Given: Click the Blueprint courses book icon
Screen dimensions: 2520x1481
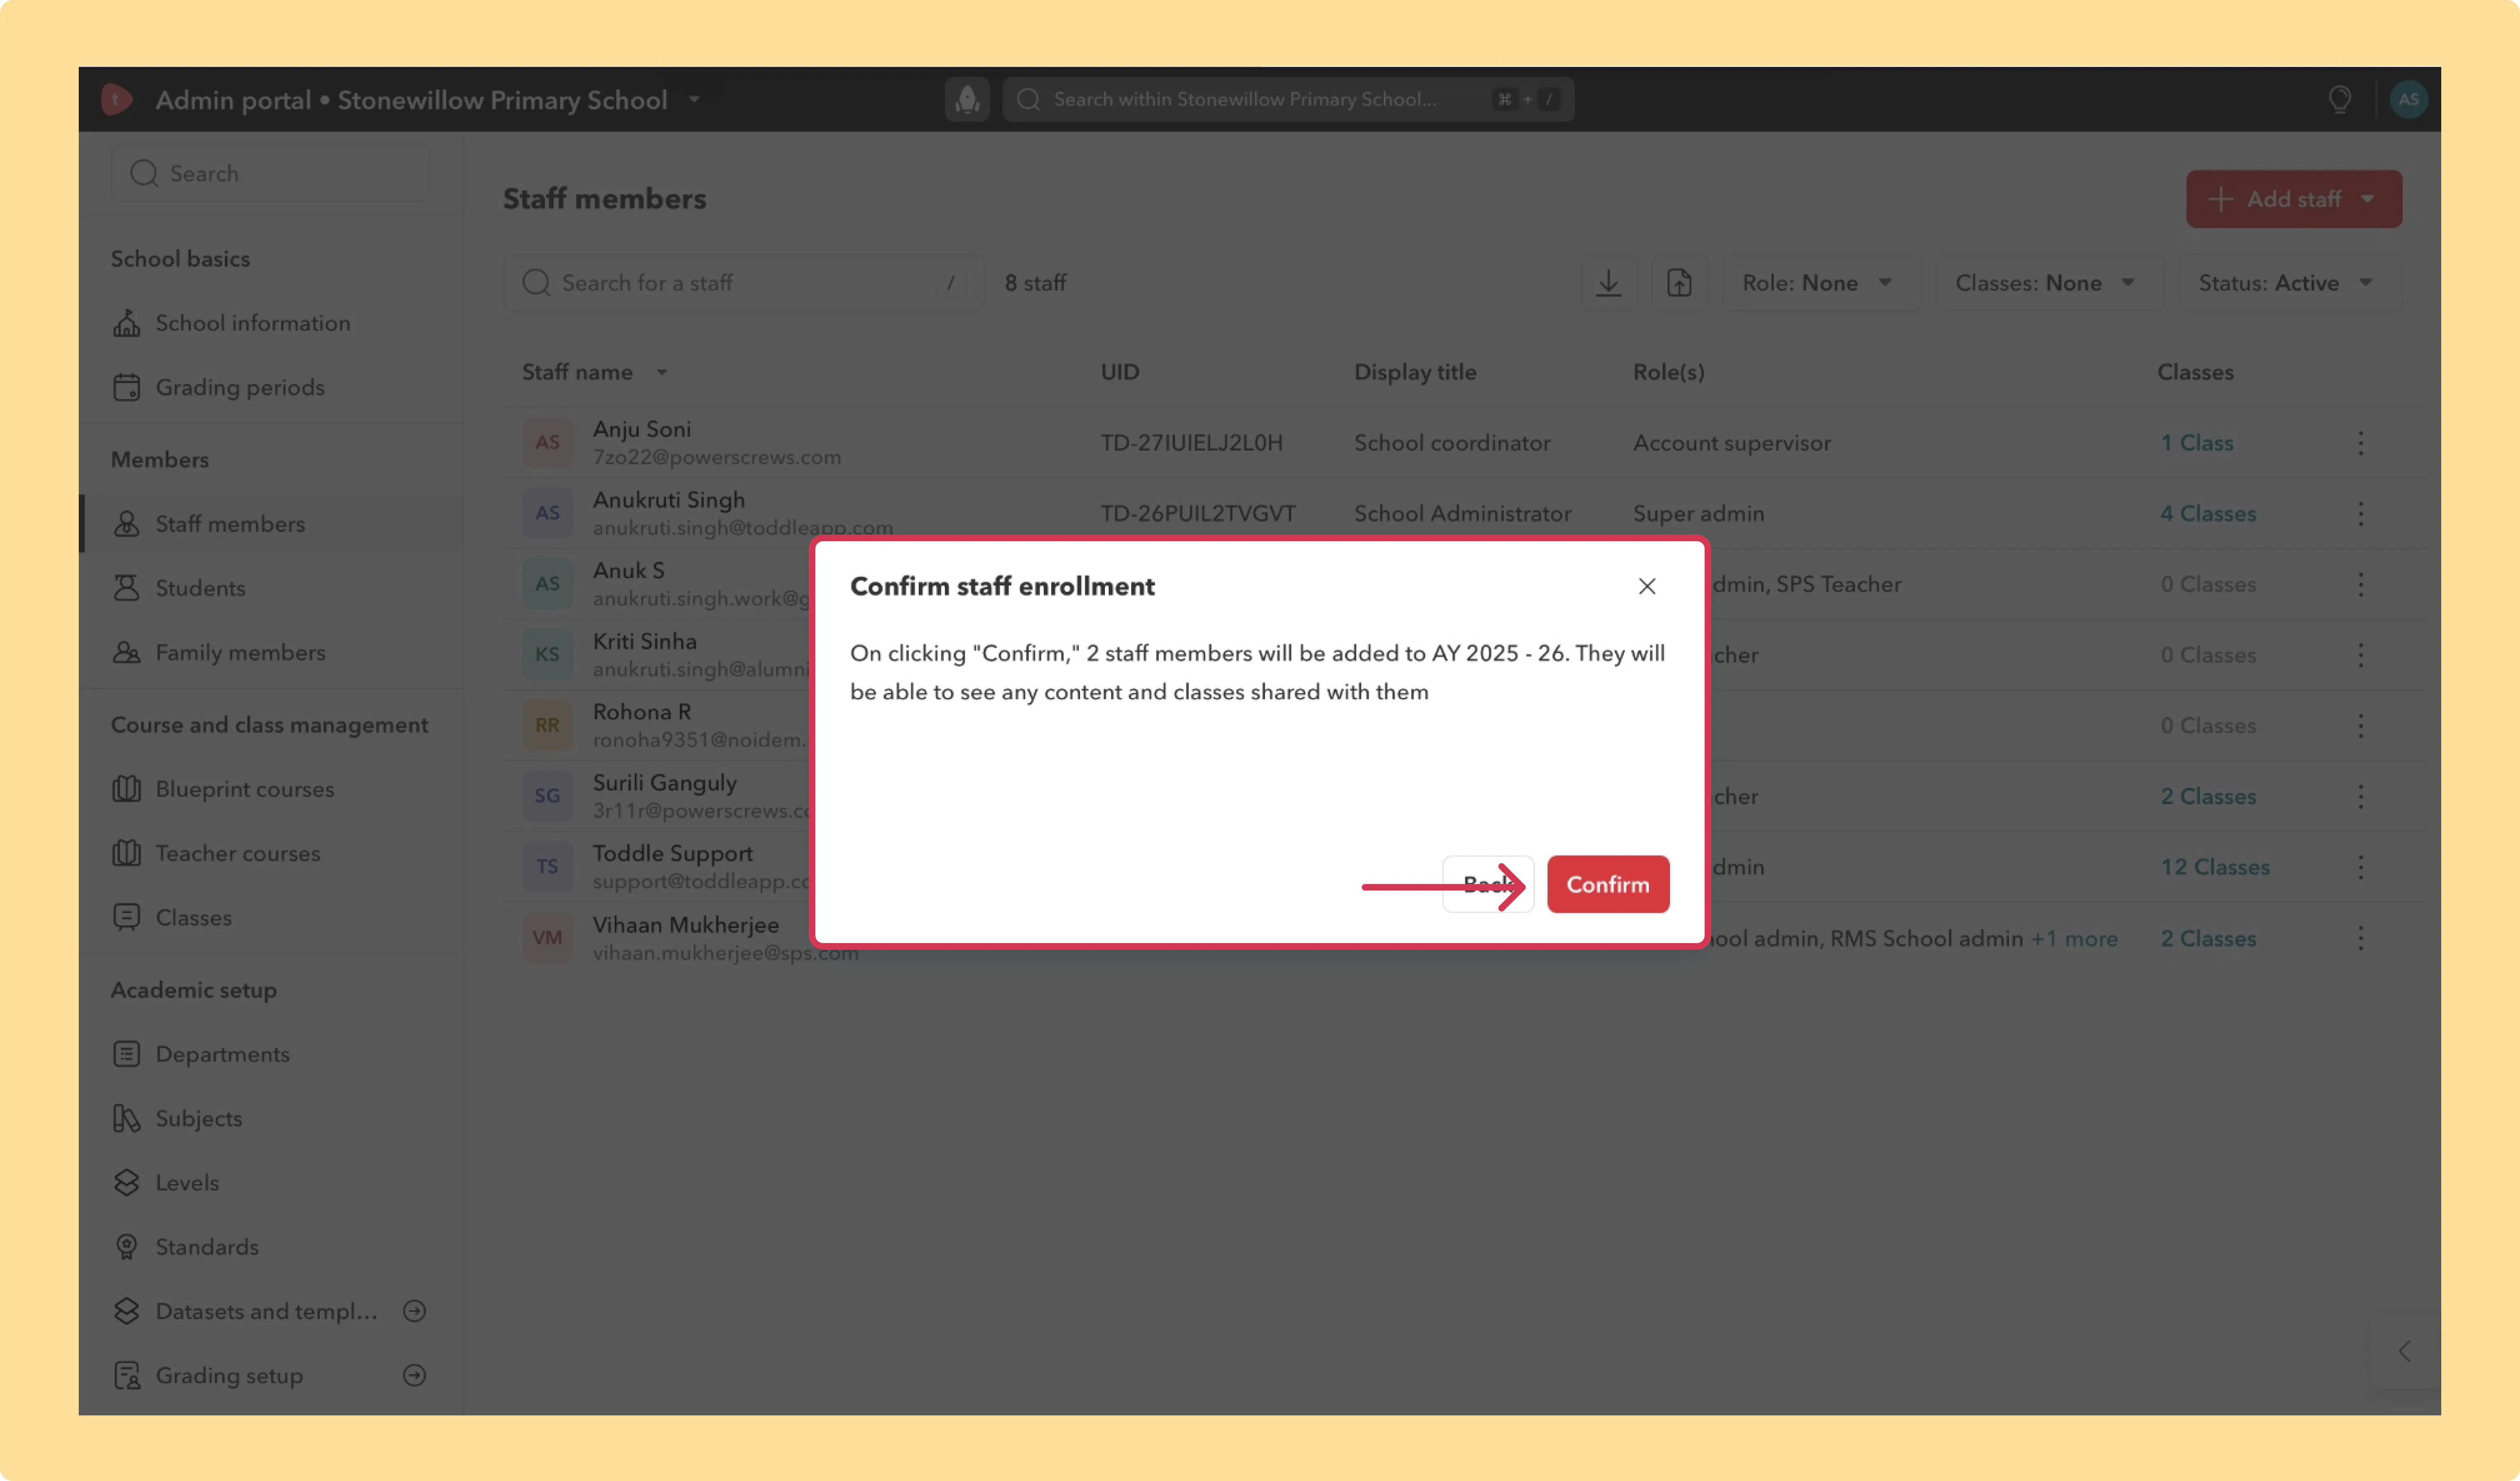Looking at the screenshot, I should pyautogui.click(x=127, y=789).
